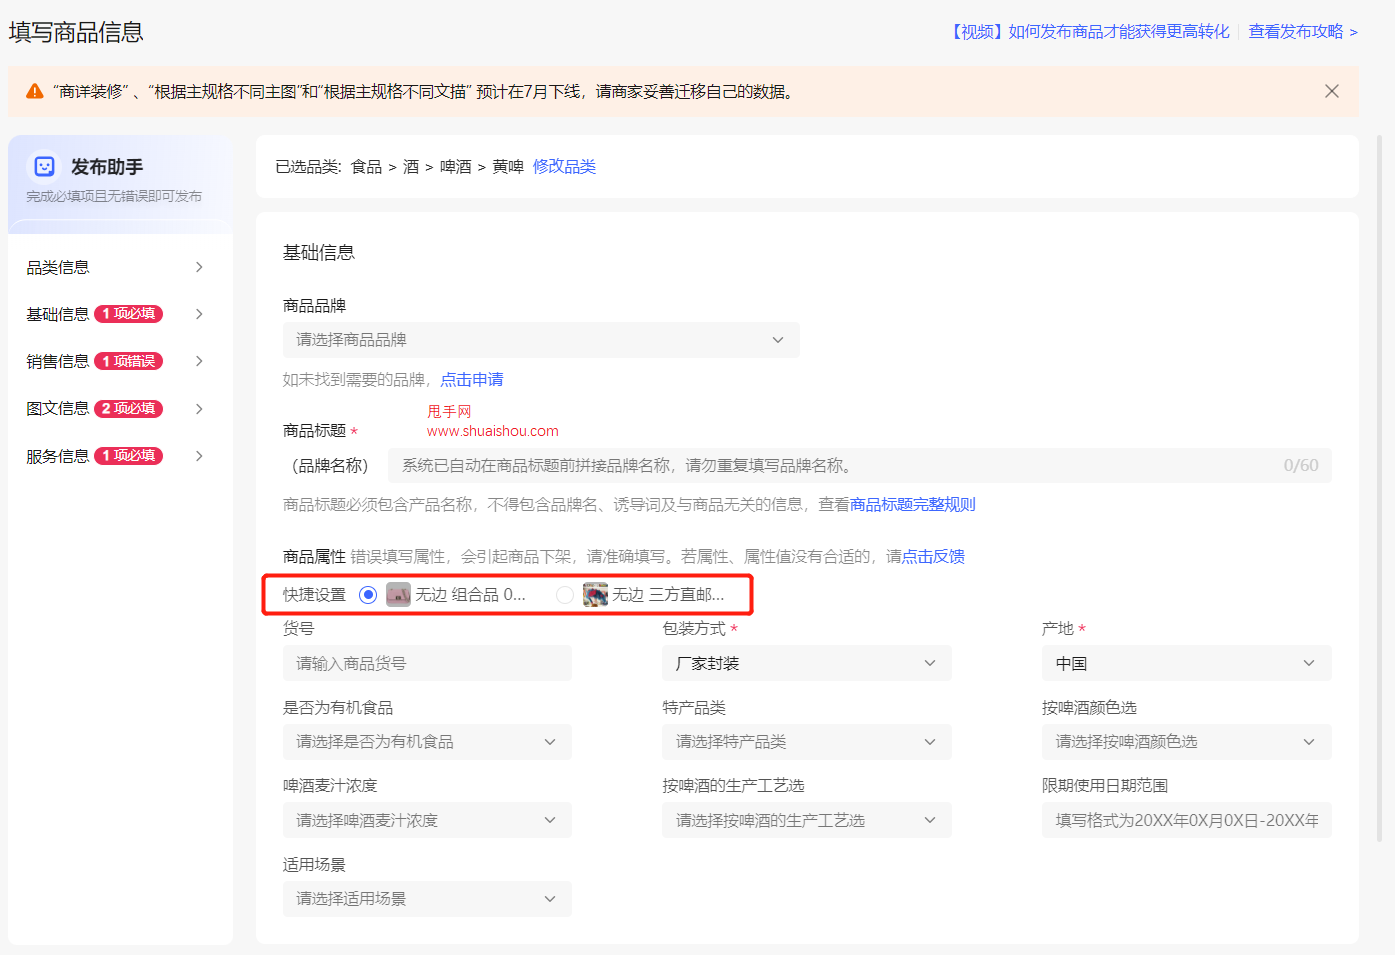Select the 无边 三方直邮 radio button

565,595
